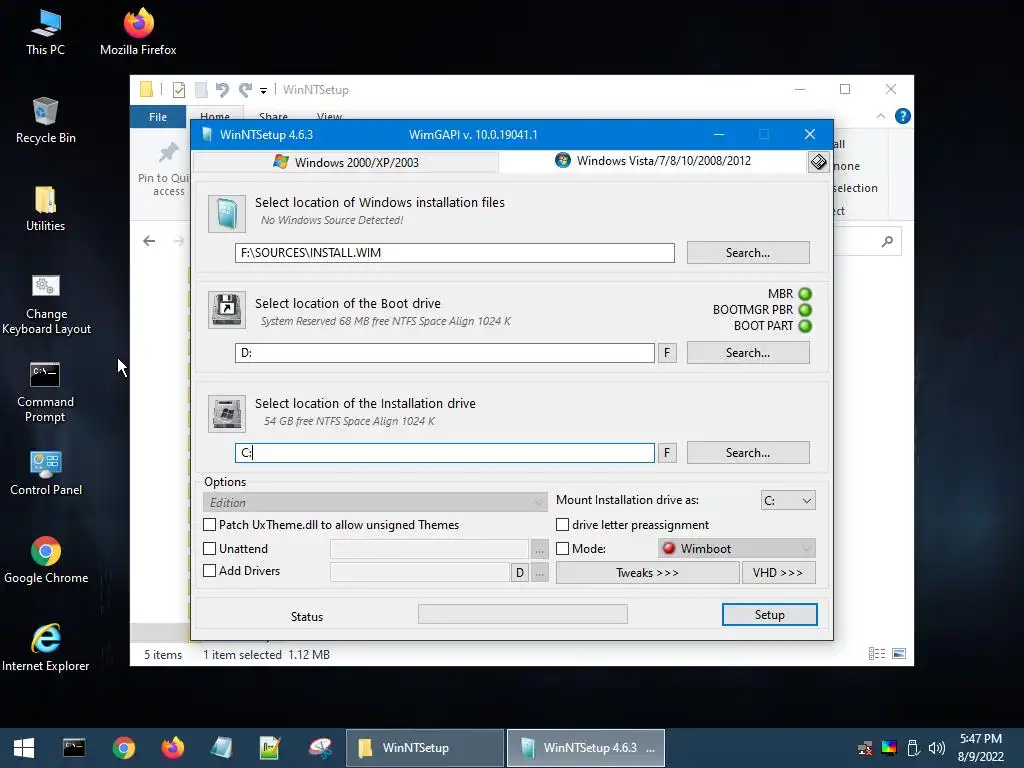1024x768 pixels.
Task: Enable drive letter preassignment checkbox
Action: pyautogui.click(x=562, y=524)
